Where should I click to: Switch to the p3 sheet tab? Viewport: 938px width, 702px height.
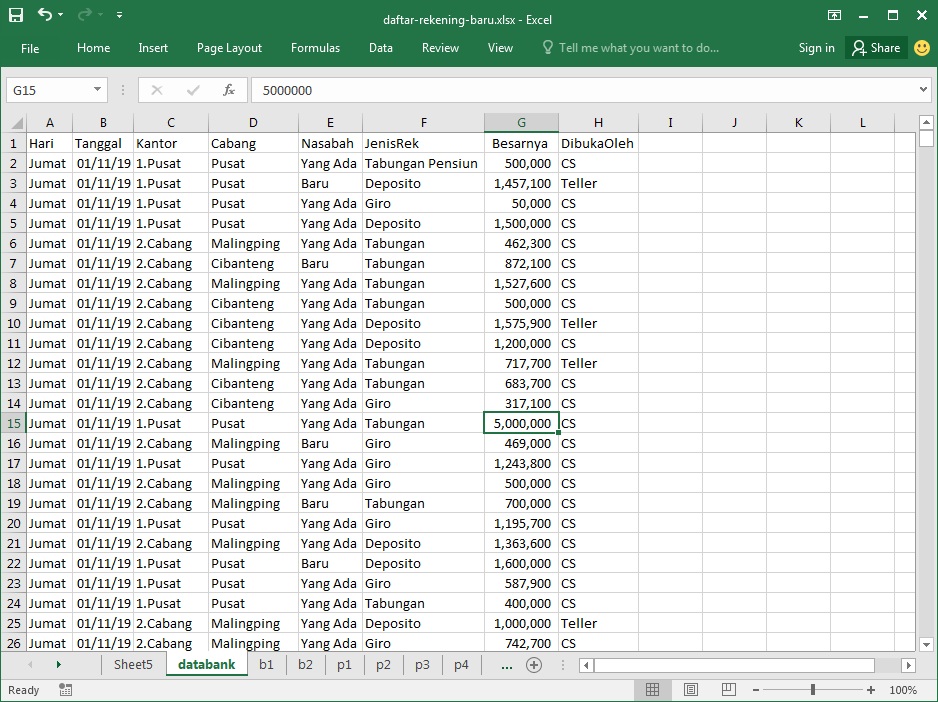(x=422, y=664)
